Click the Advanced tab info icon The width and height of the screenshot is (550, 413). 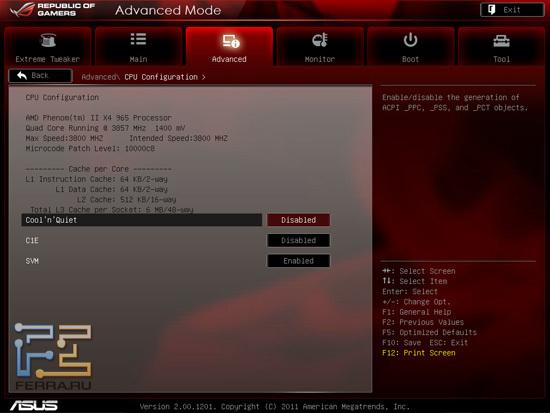[231, 41]
